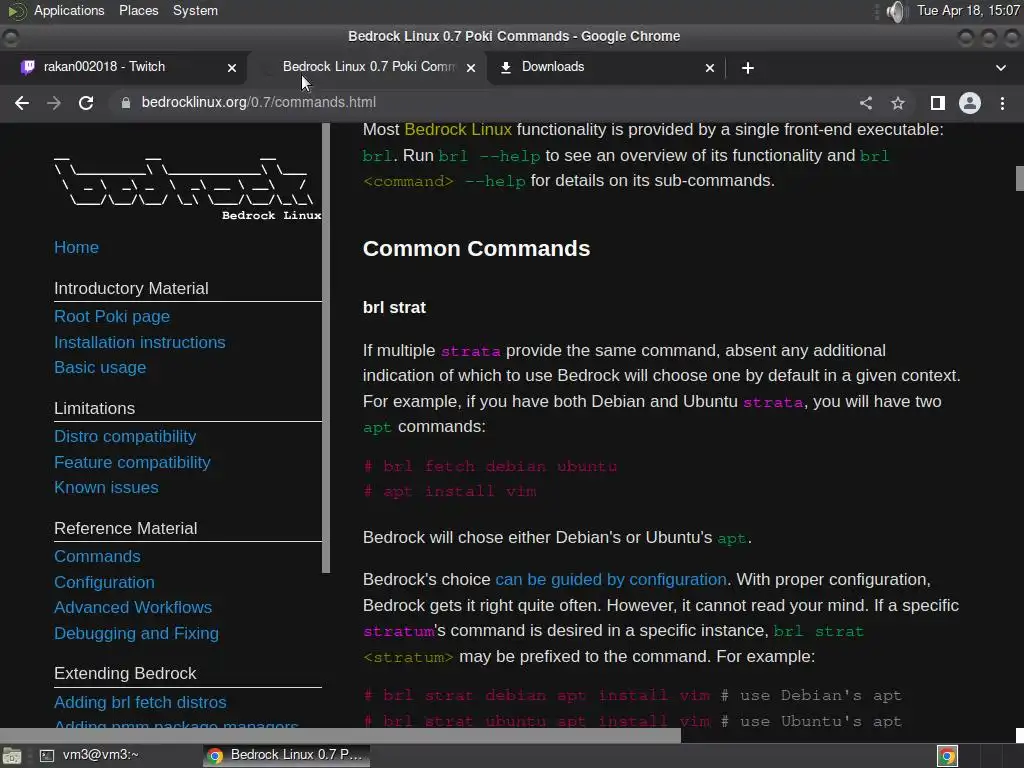Screen dimensions: 1024x768
Task: Open the Places menu
Action: (x=138, y=10)
